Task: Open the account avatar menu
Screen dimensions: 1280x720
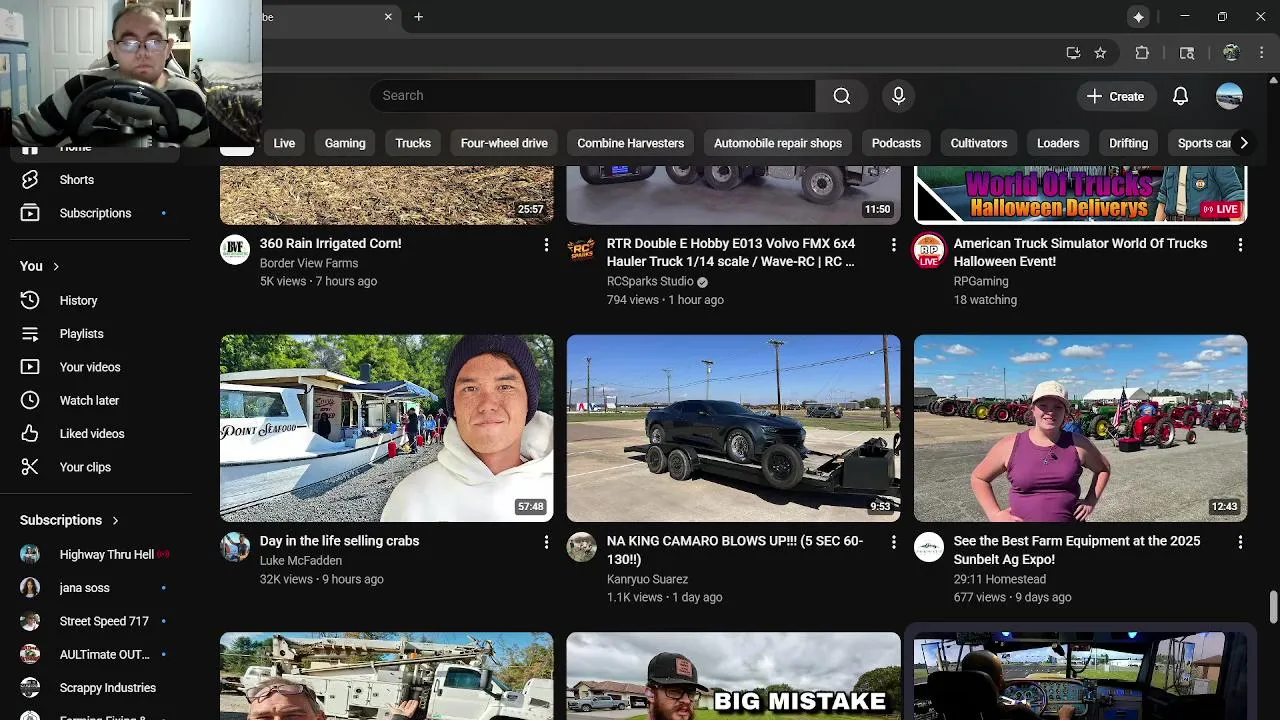Action: pos(1229,96)
